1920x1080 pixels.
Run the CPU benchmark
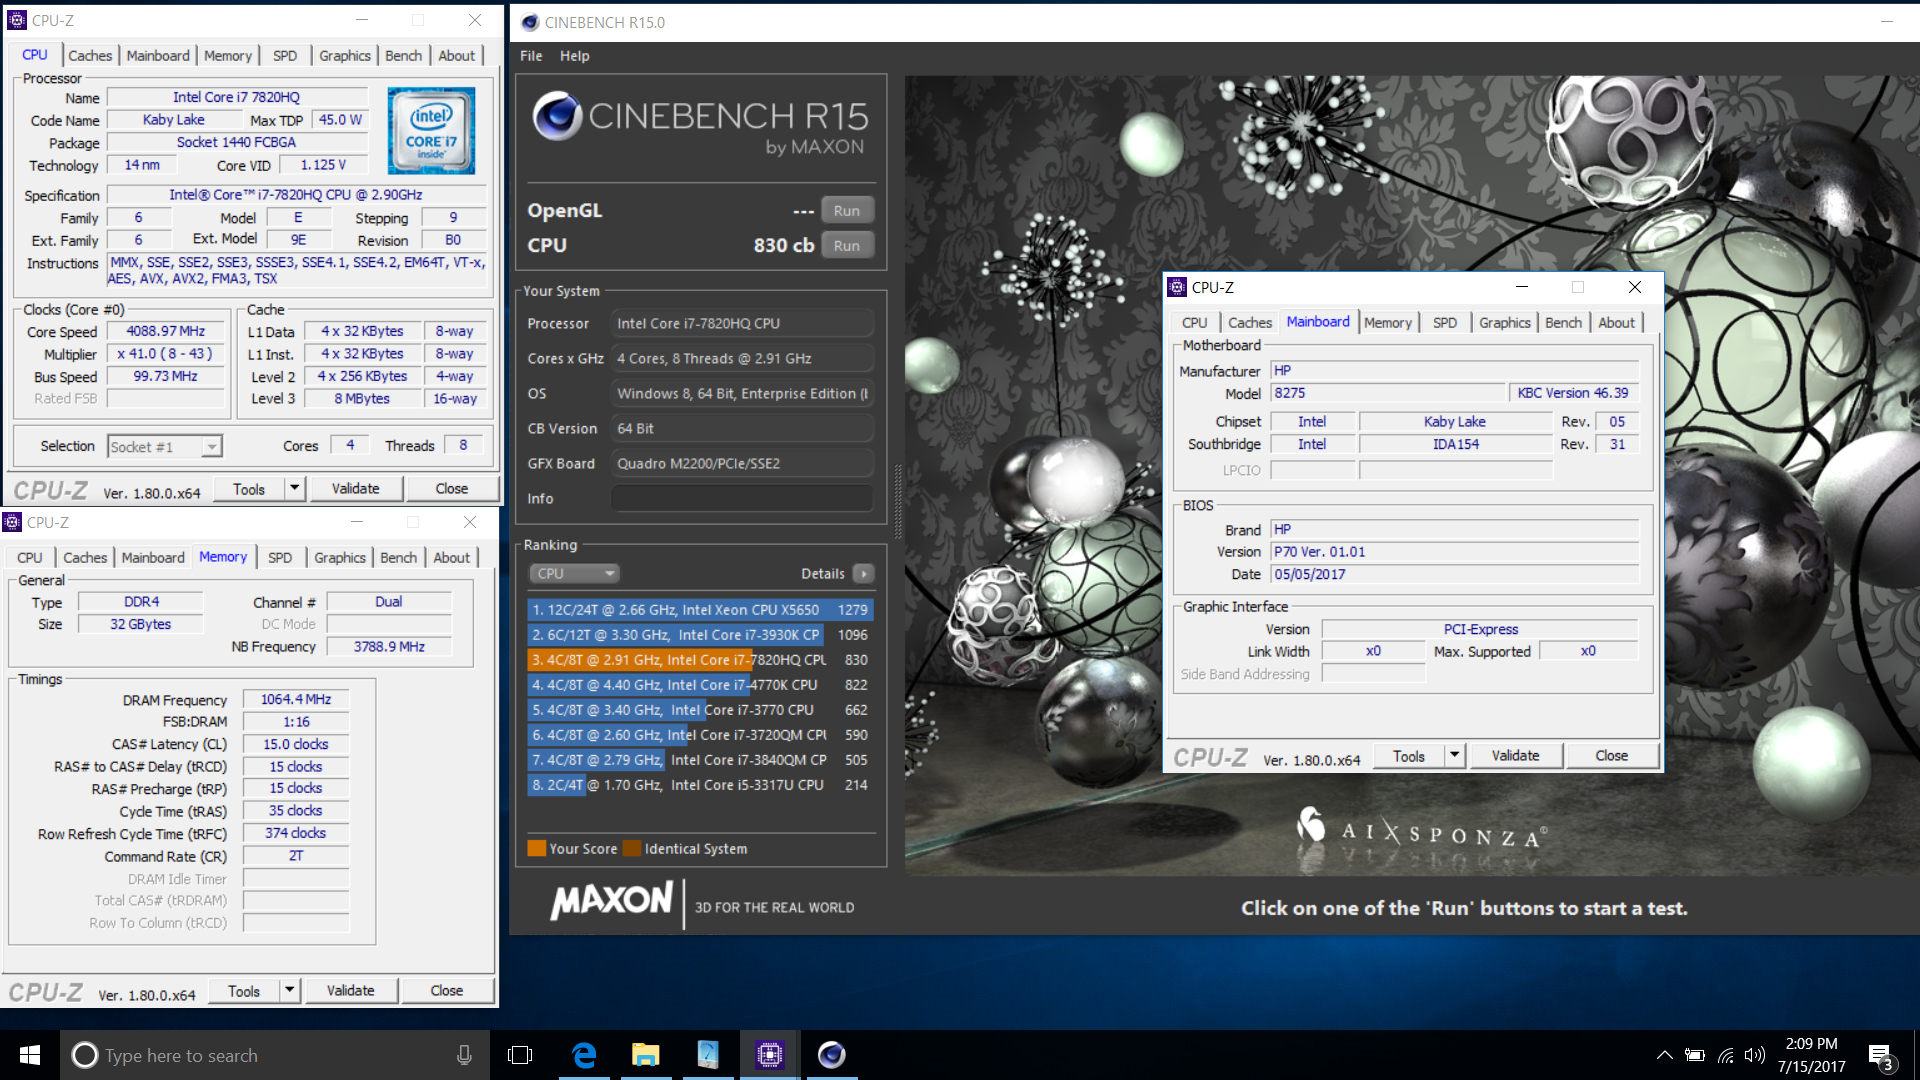(847, 246)
